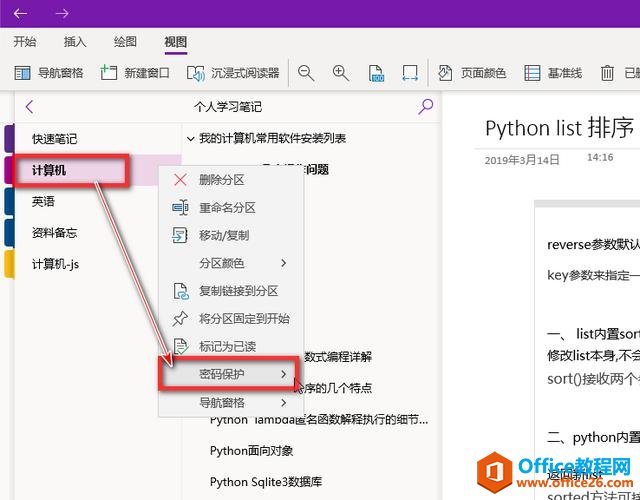Choose 标记为已读 from the context menu
This screenshot has height=500, width=640.
coord(231,347)
